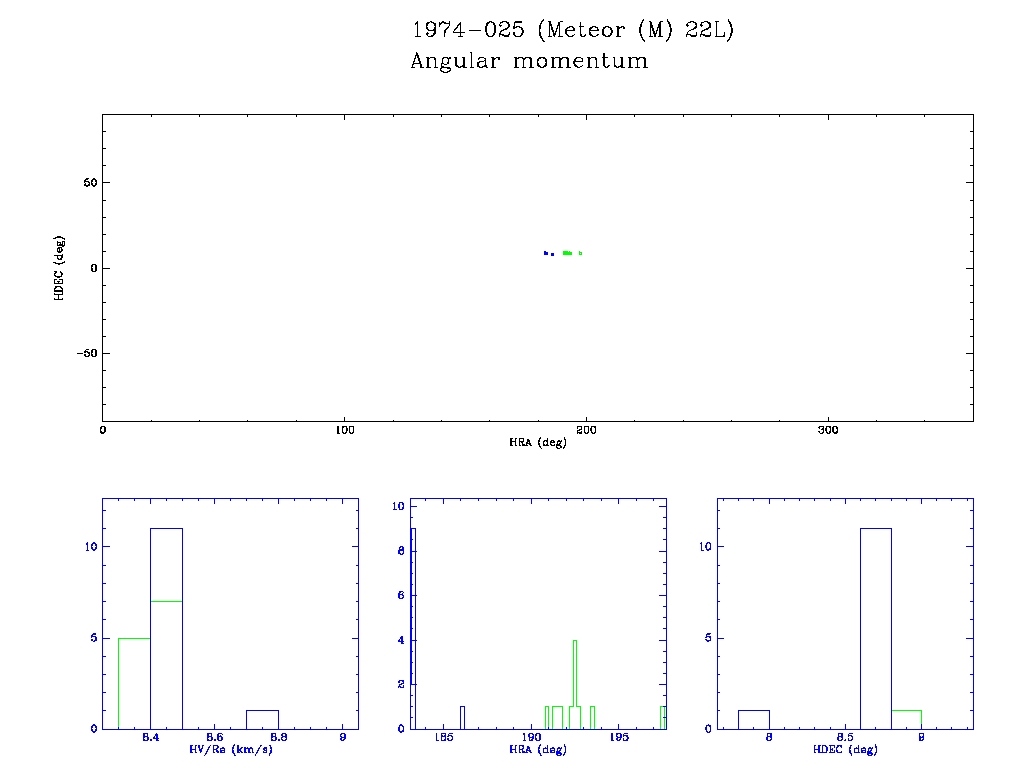Screen dimensions: 1024x768
Task: Click the small blue bar left of 8 in the HDEC histogram
Action: click(x=753, y=719)
